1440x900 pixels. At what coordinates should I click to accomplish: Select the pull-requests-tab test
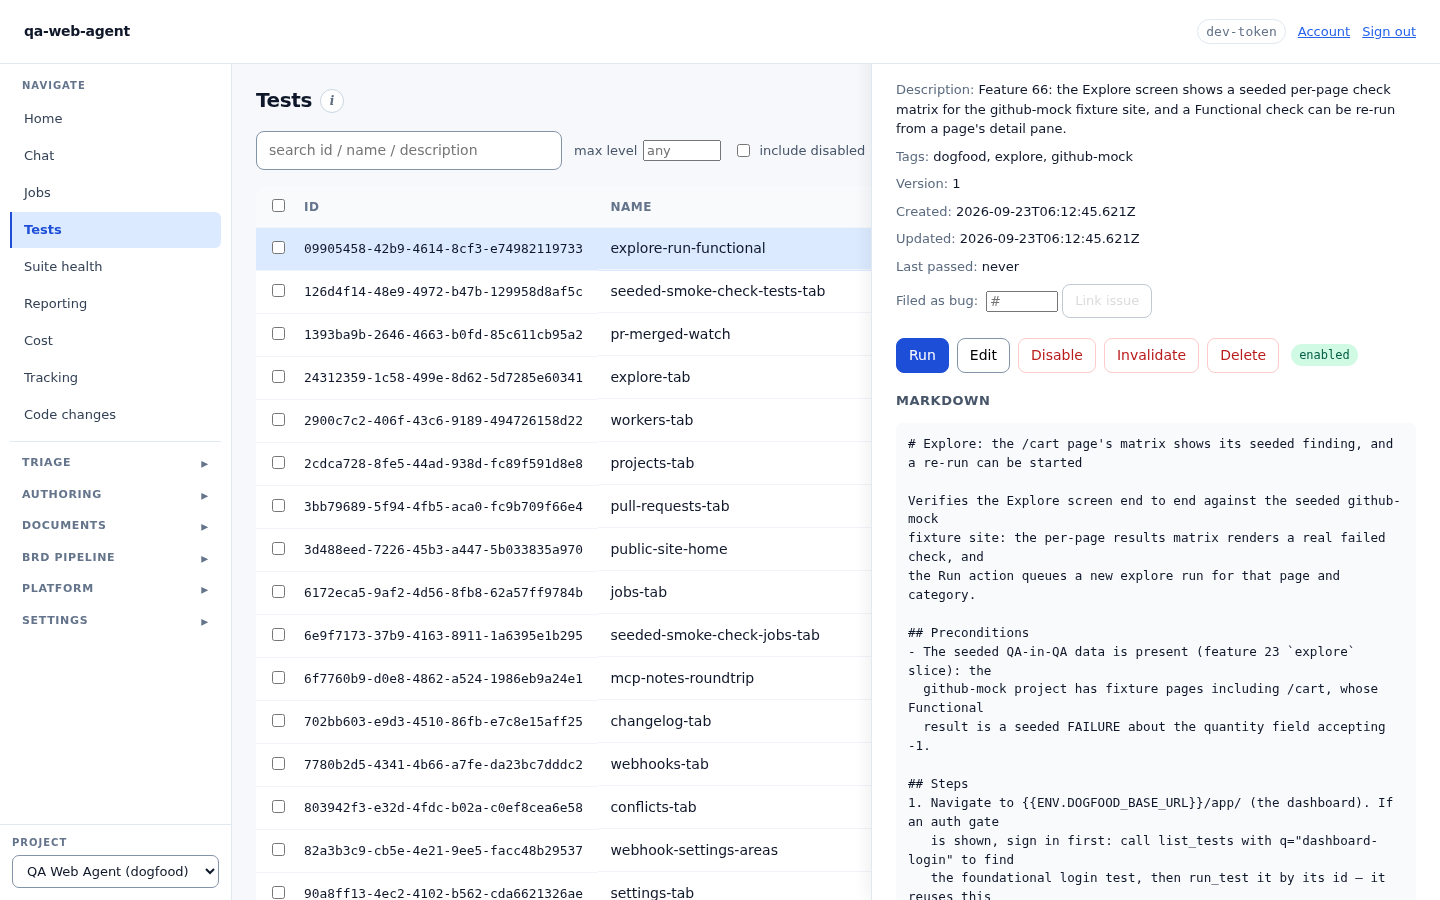[670, 506]
